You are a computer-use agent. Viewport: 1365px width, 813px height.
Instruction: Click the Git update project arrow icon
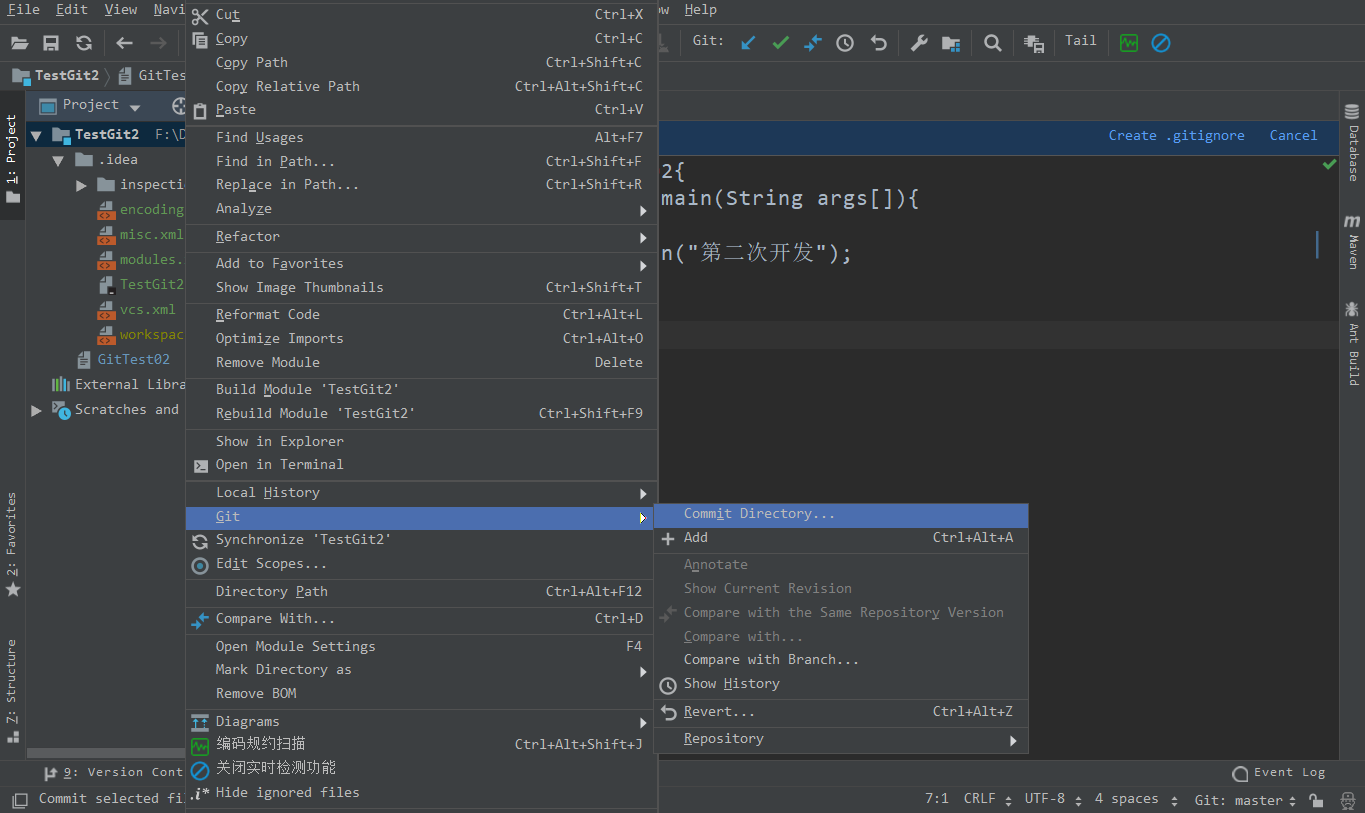click(x=748, y=43)
